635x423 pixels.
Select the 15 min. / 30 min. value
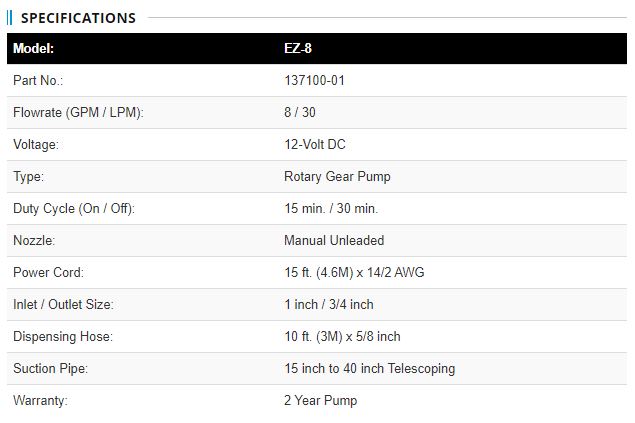pos(331,208)
